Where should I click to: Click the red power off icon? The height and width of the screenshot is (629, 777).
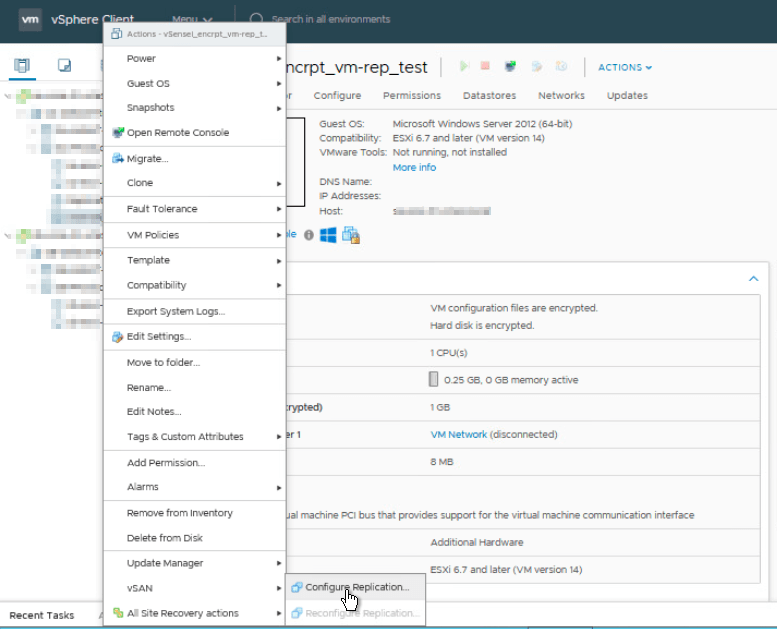(485, 67)
